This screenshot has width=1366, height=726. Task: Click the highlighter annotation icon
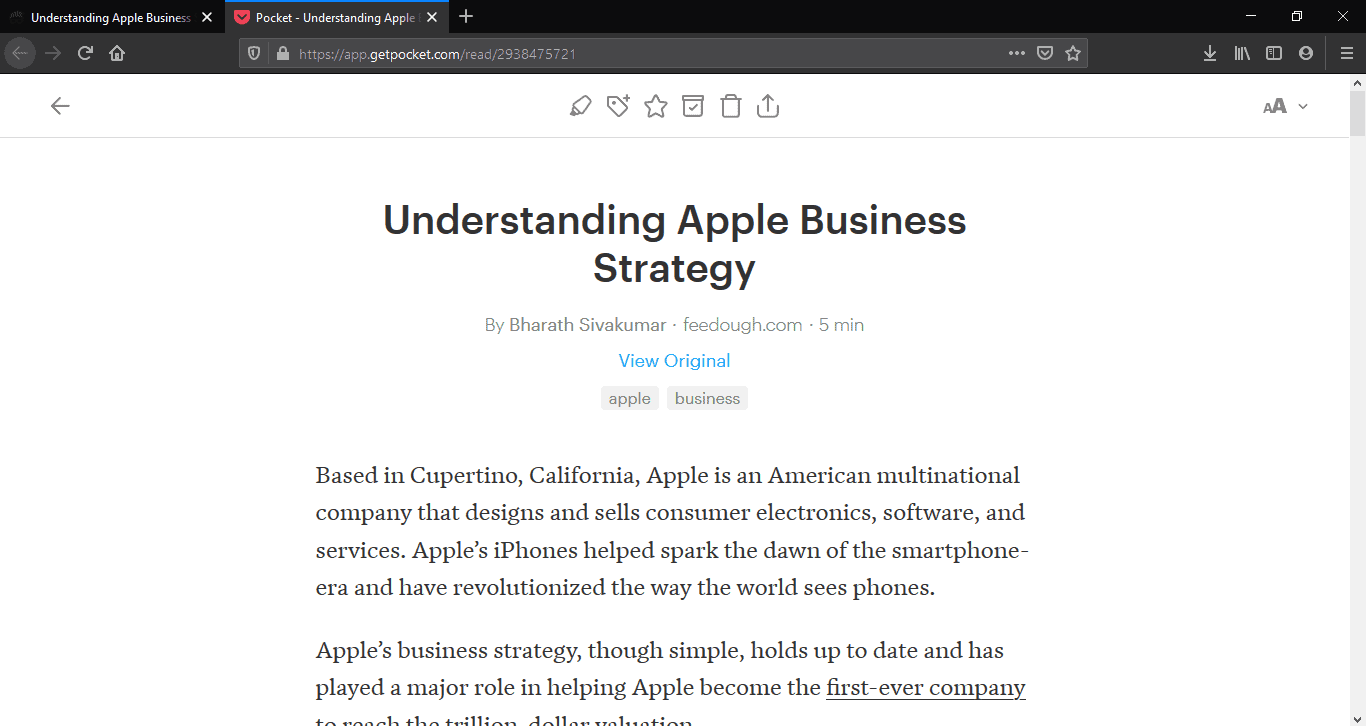[x=580, y=106]
